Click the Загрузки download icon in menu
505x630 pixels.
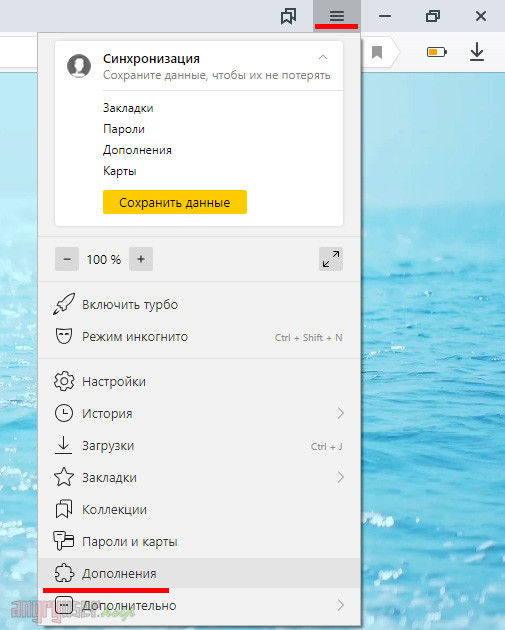click(x=63, y=445)
